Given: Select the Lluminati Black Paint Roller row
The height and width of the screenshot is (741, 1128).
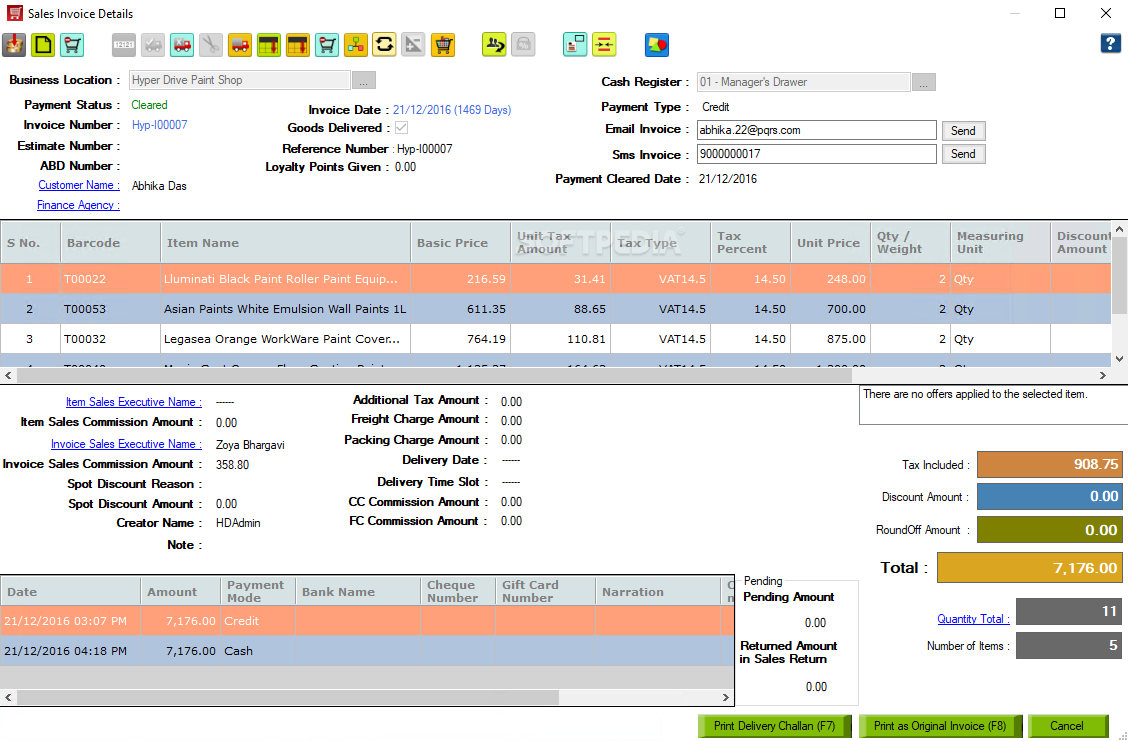Looking at the screenshot, I should coord(555,278).
